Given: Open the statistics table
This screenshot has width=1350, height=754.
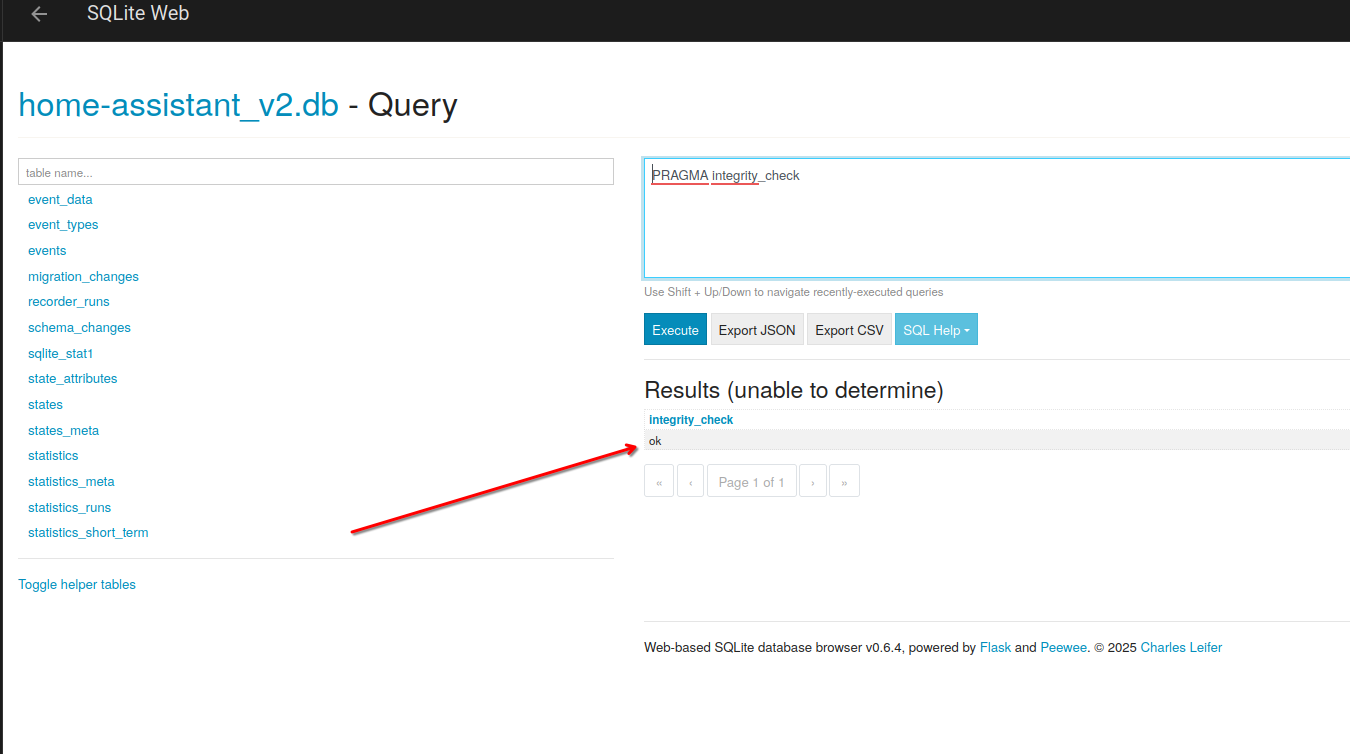Looking at the screenshot, I should click(53, 455).
